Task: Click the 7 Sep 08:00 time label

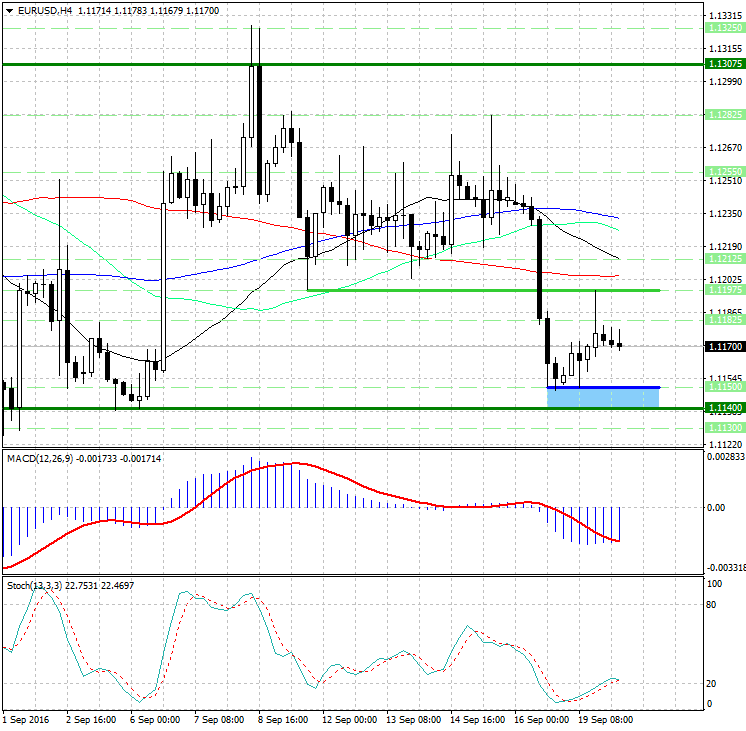Action: [x=219, y=720]
